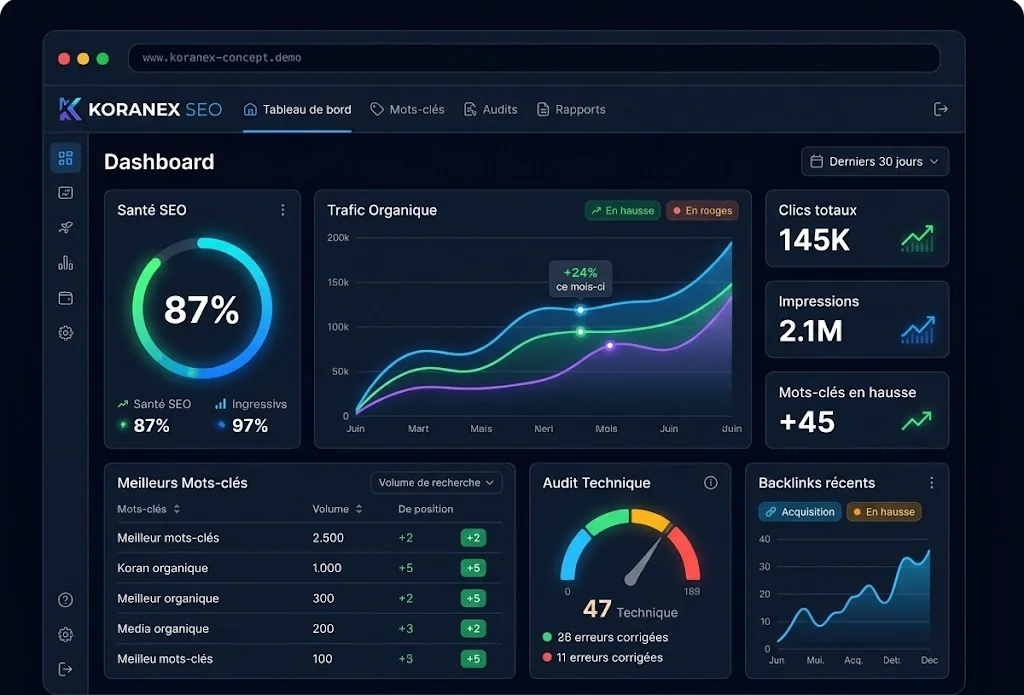The width and height of the screenshot is (1024, 695).
Task: Click the En rouges tag
Action: pyautogui.click(x=702, y=210)
